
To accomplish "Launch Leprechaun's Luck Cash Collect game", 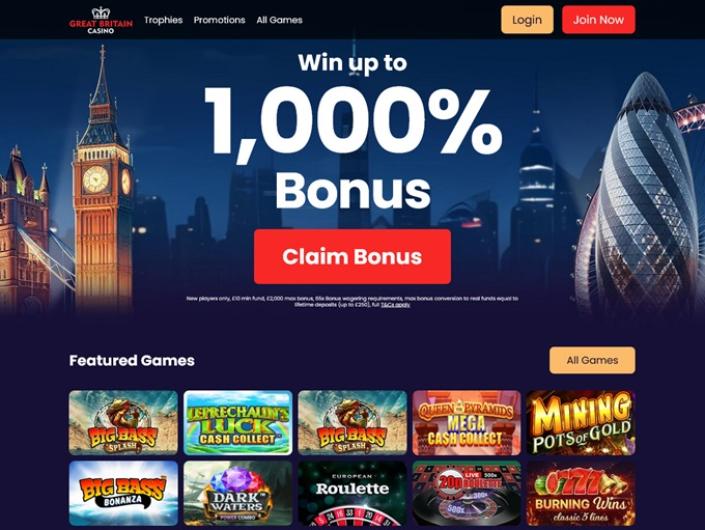I will point(238,423).
